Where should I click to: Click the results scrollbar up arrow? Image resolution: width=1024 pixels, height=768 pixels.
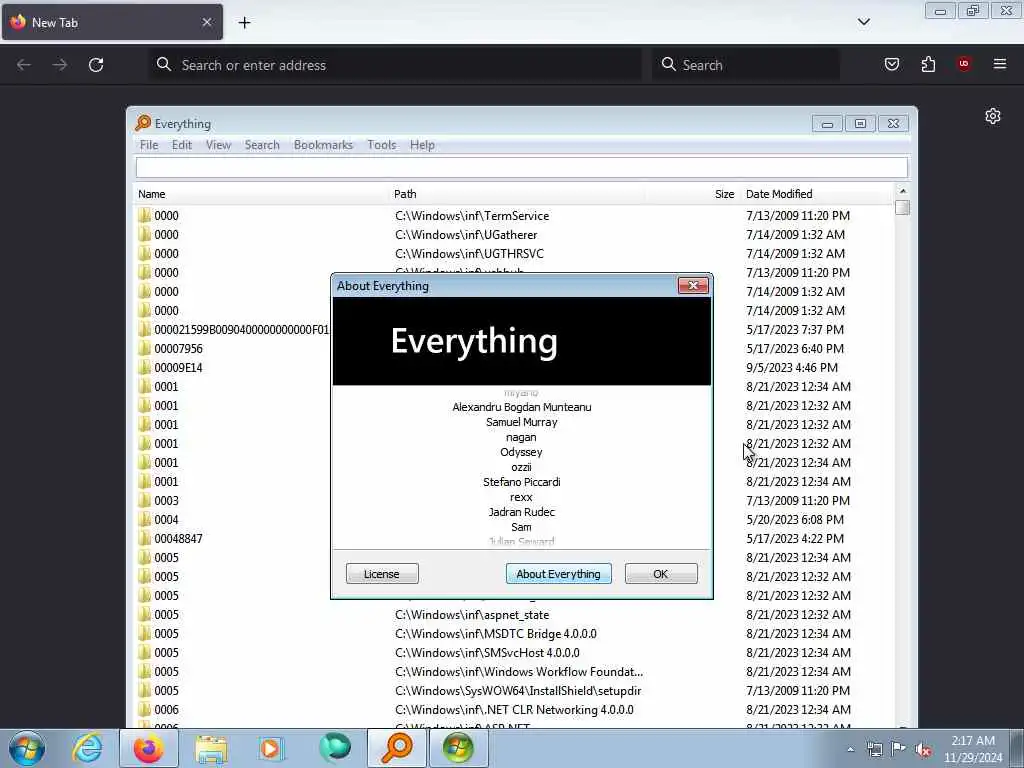click(903, 191)
